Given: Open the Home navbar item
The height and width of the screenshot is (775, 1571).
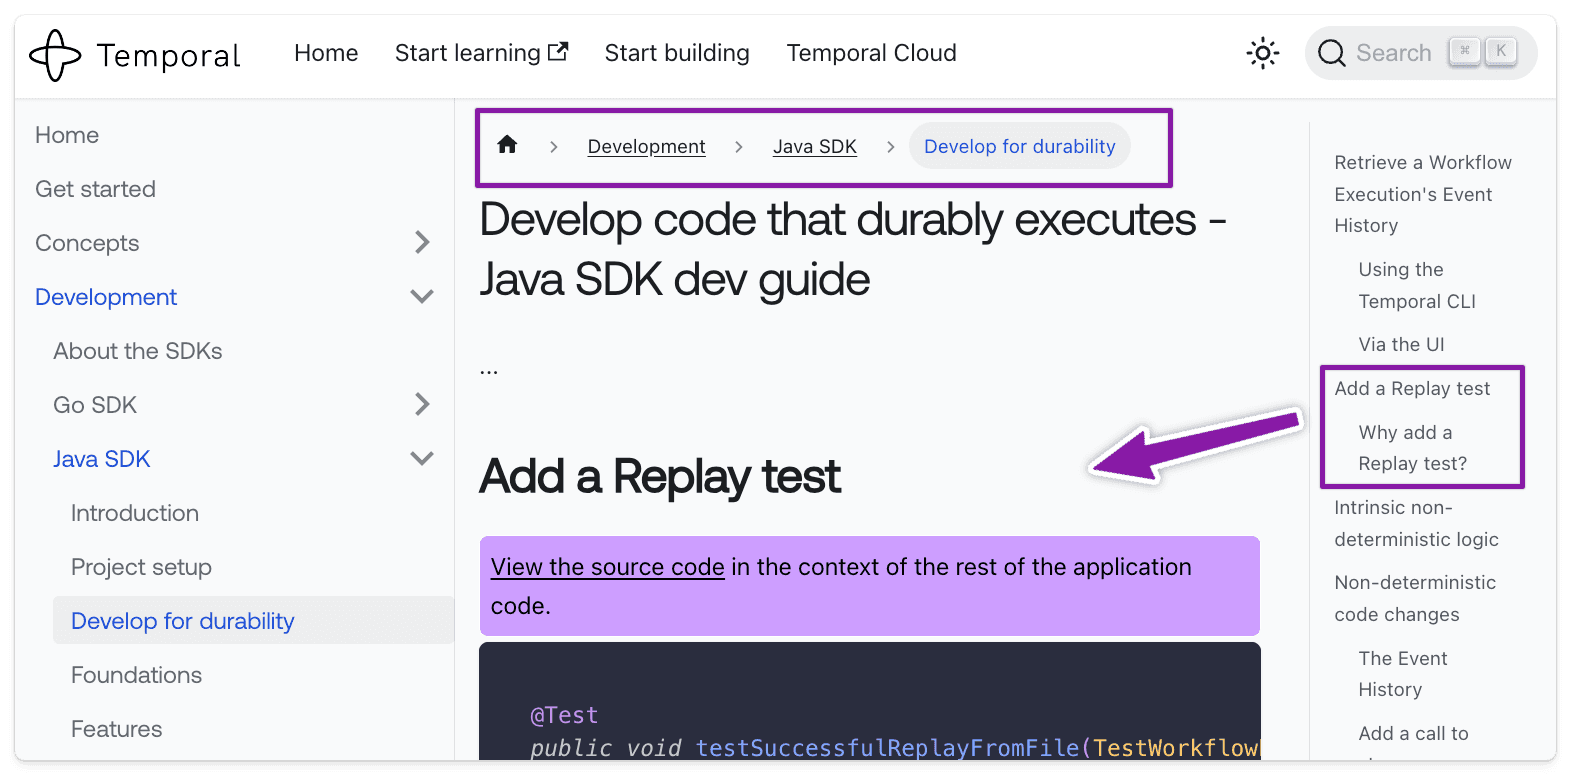Looking at the screenshot, I should [x=326, y=53].
